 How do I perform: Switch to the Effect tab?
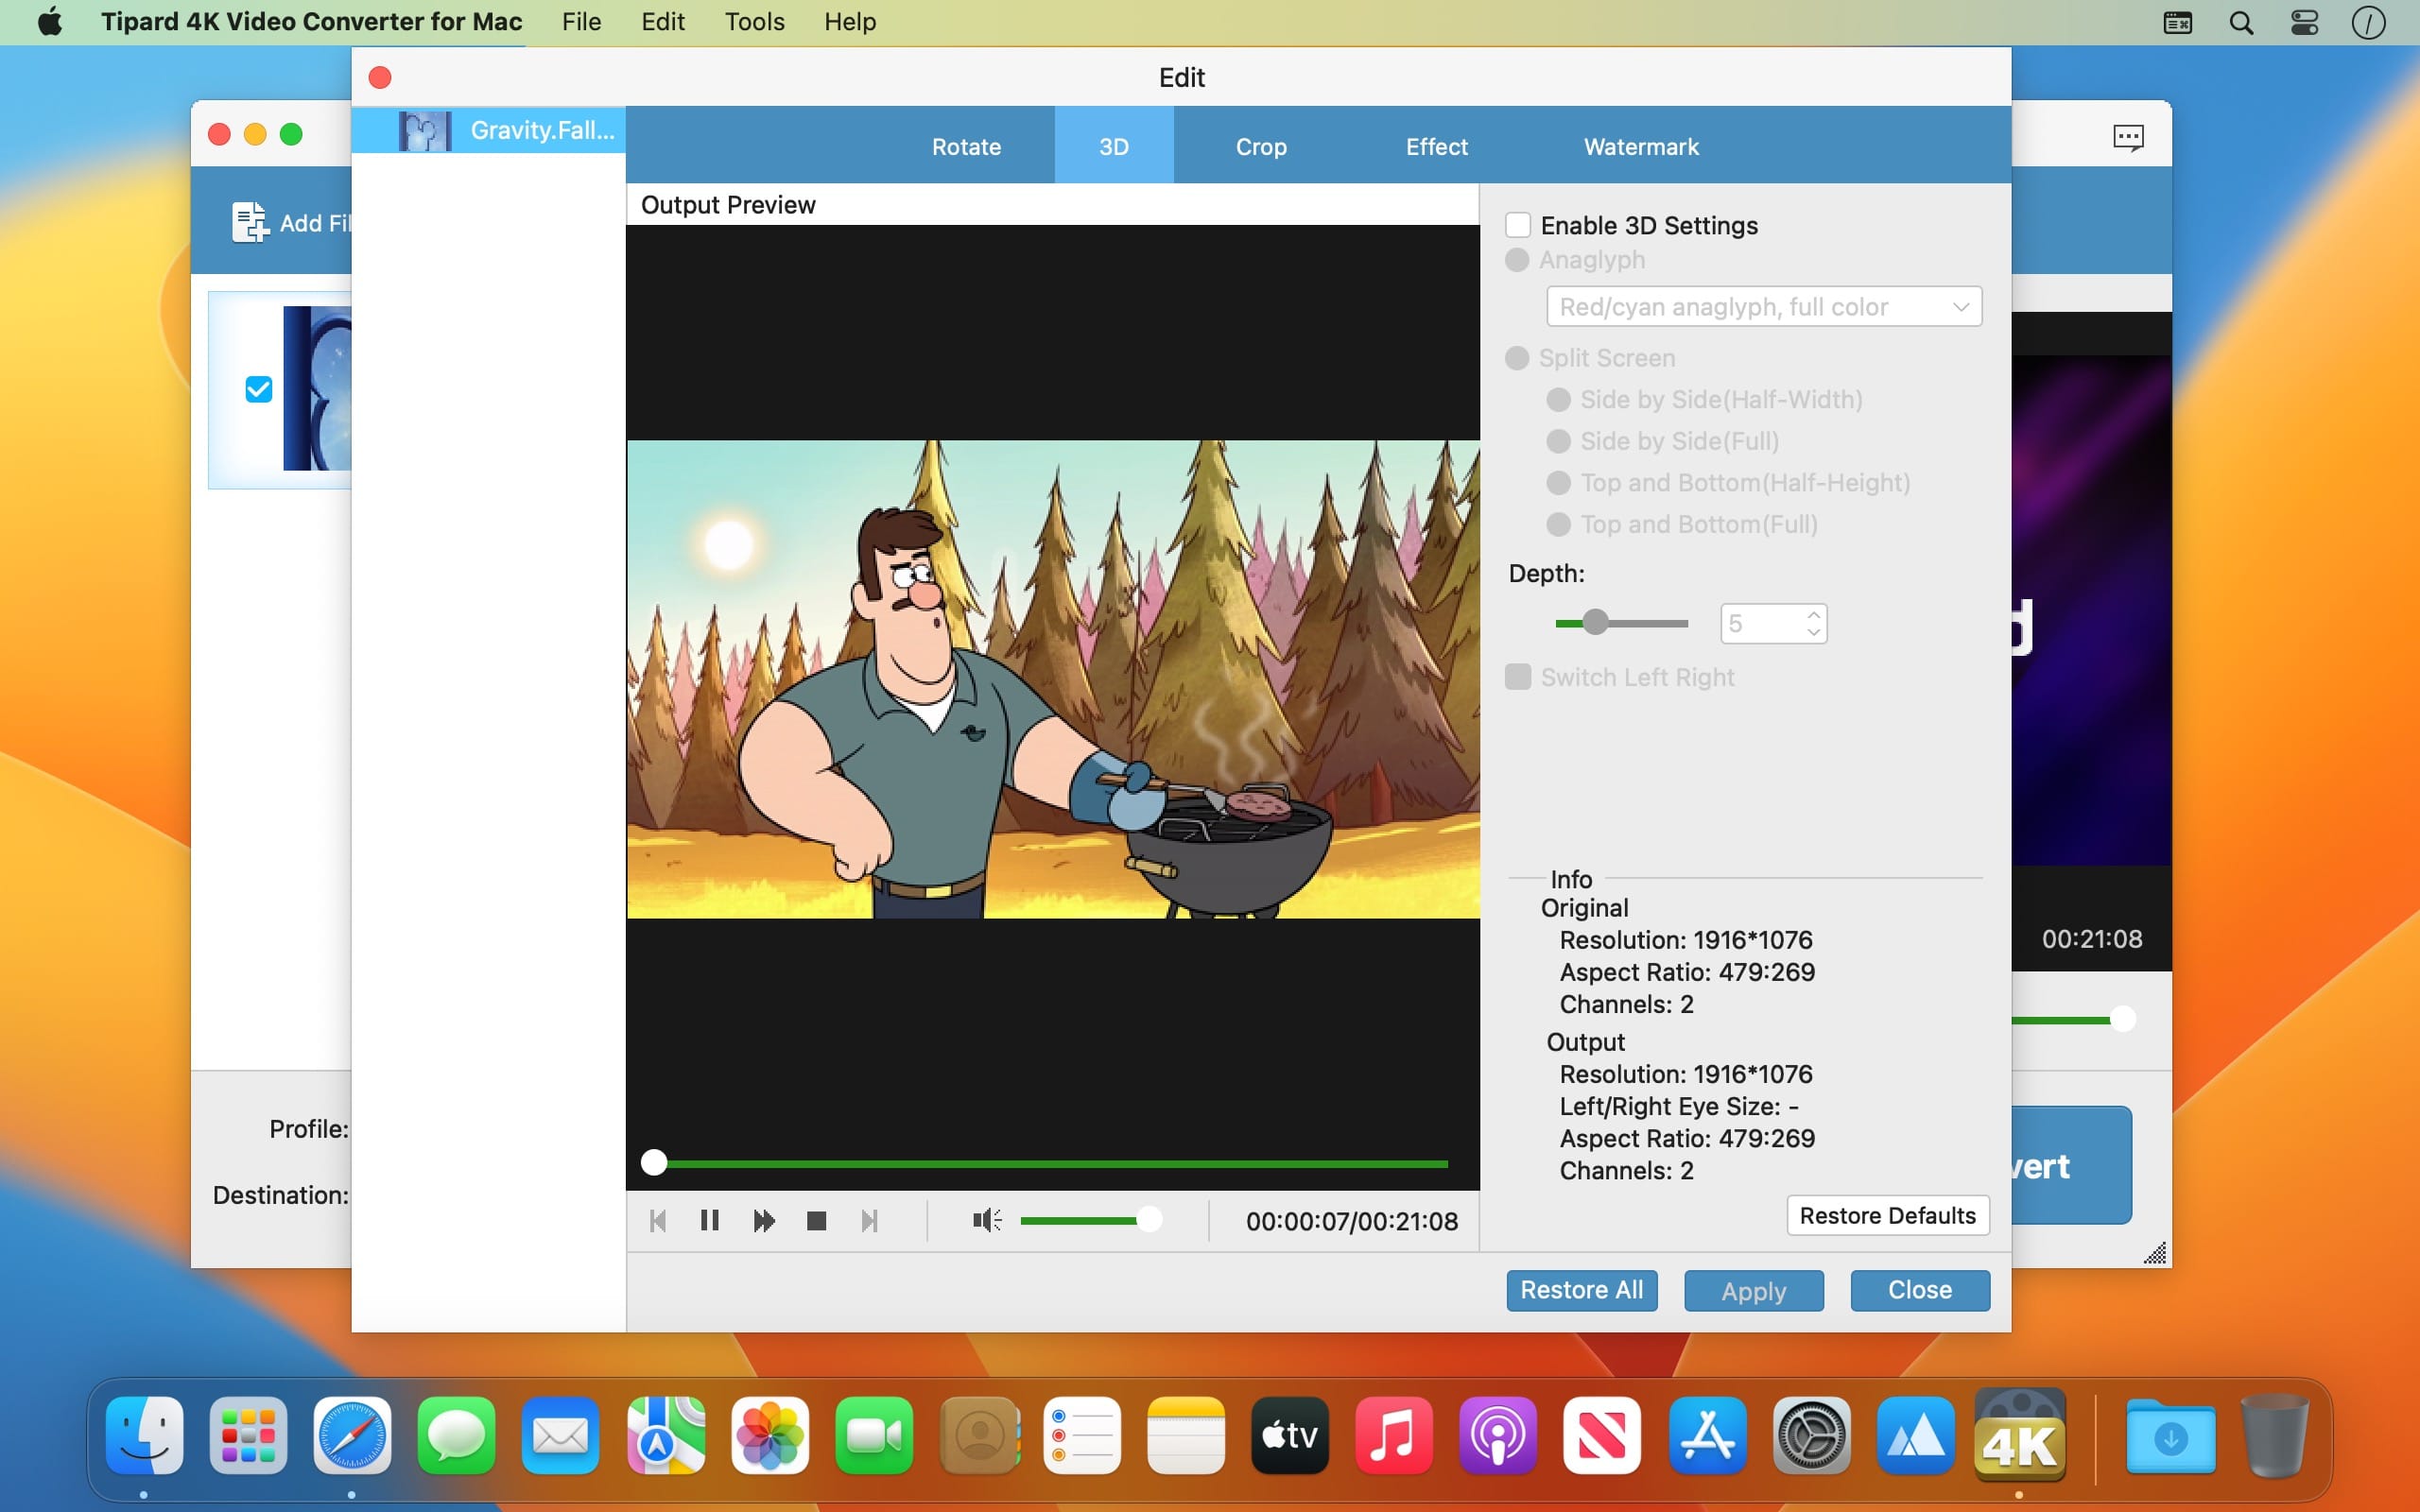[x=1437, y=146]
